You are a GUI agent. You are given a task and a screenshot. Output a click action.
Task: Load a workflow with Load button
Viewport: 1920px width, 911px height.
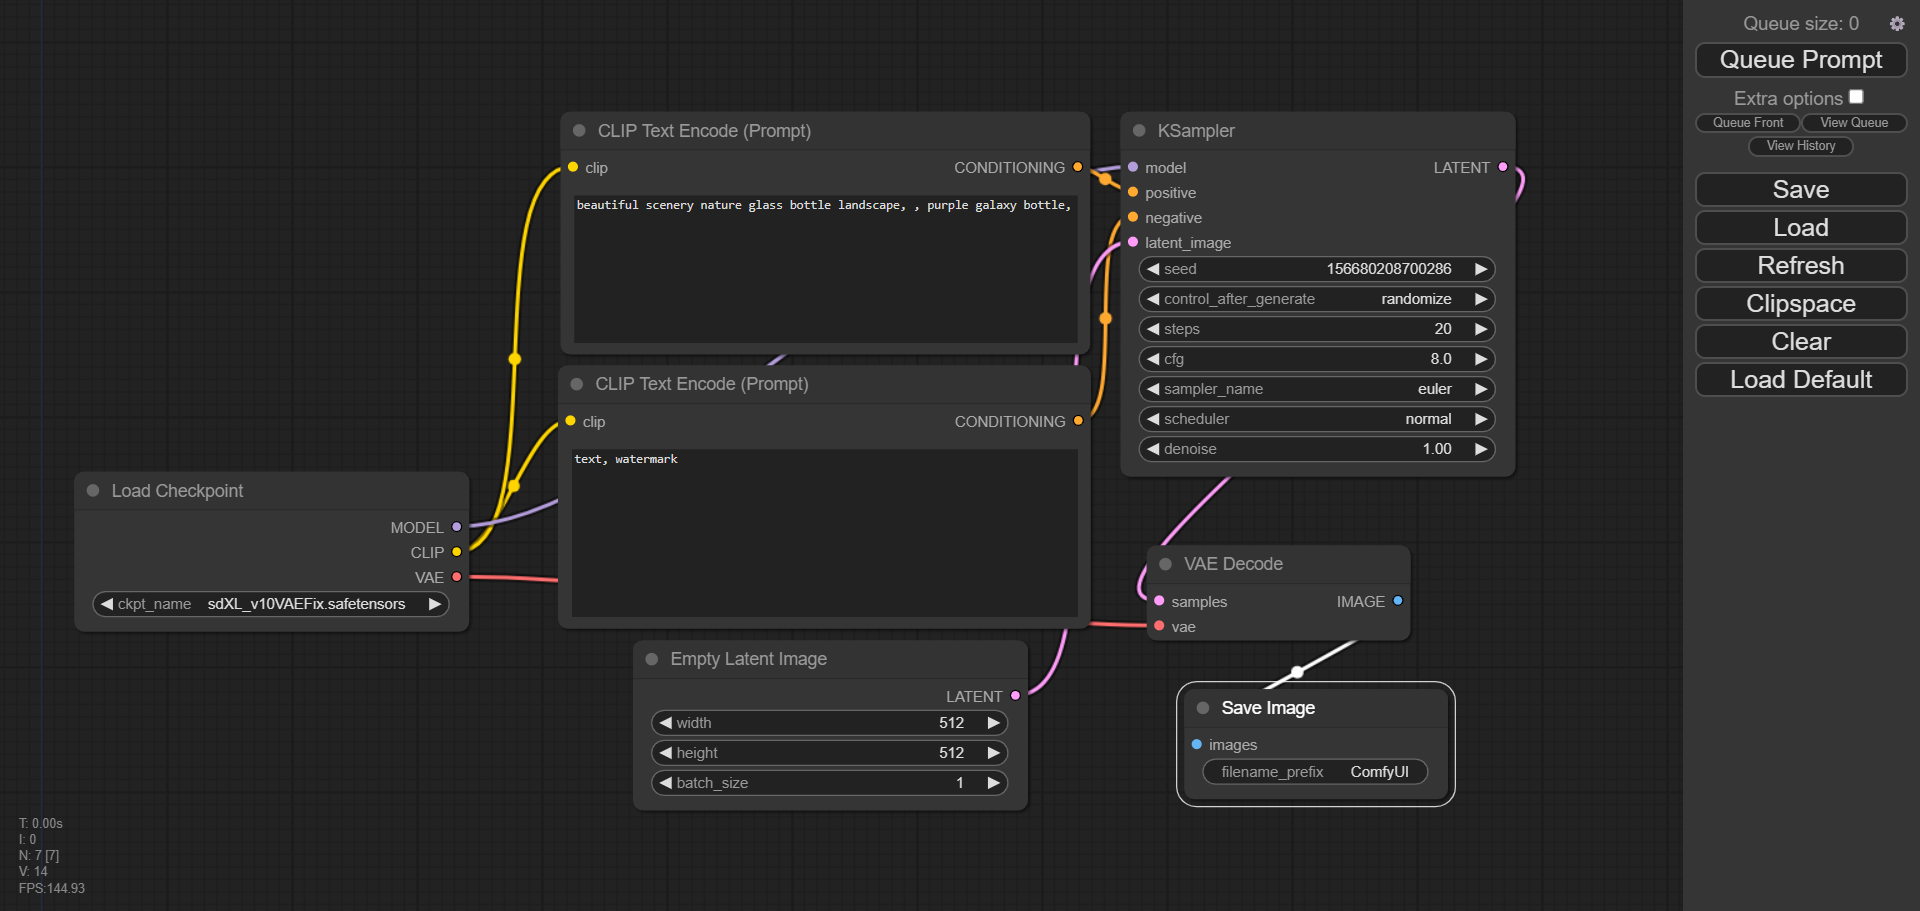pos(1801,228)
